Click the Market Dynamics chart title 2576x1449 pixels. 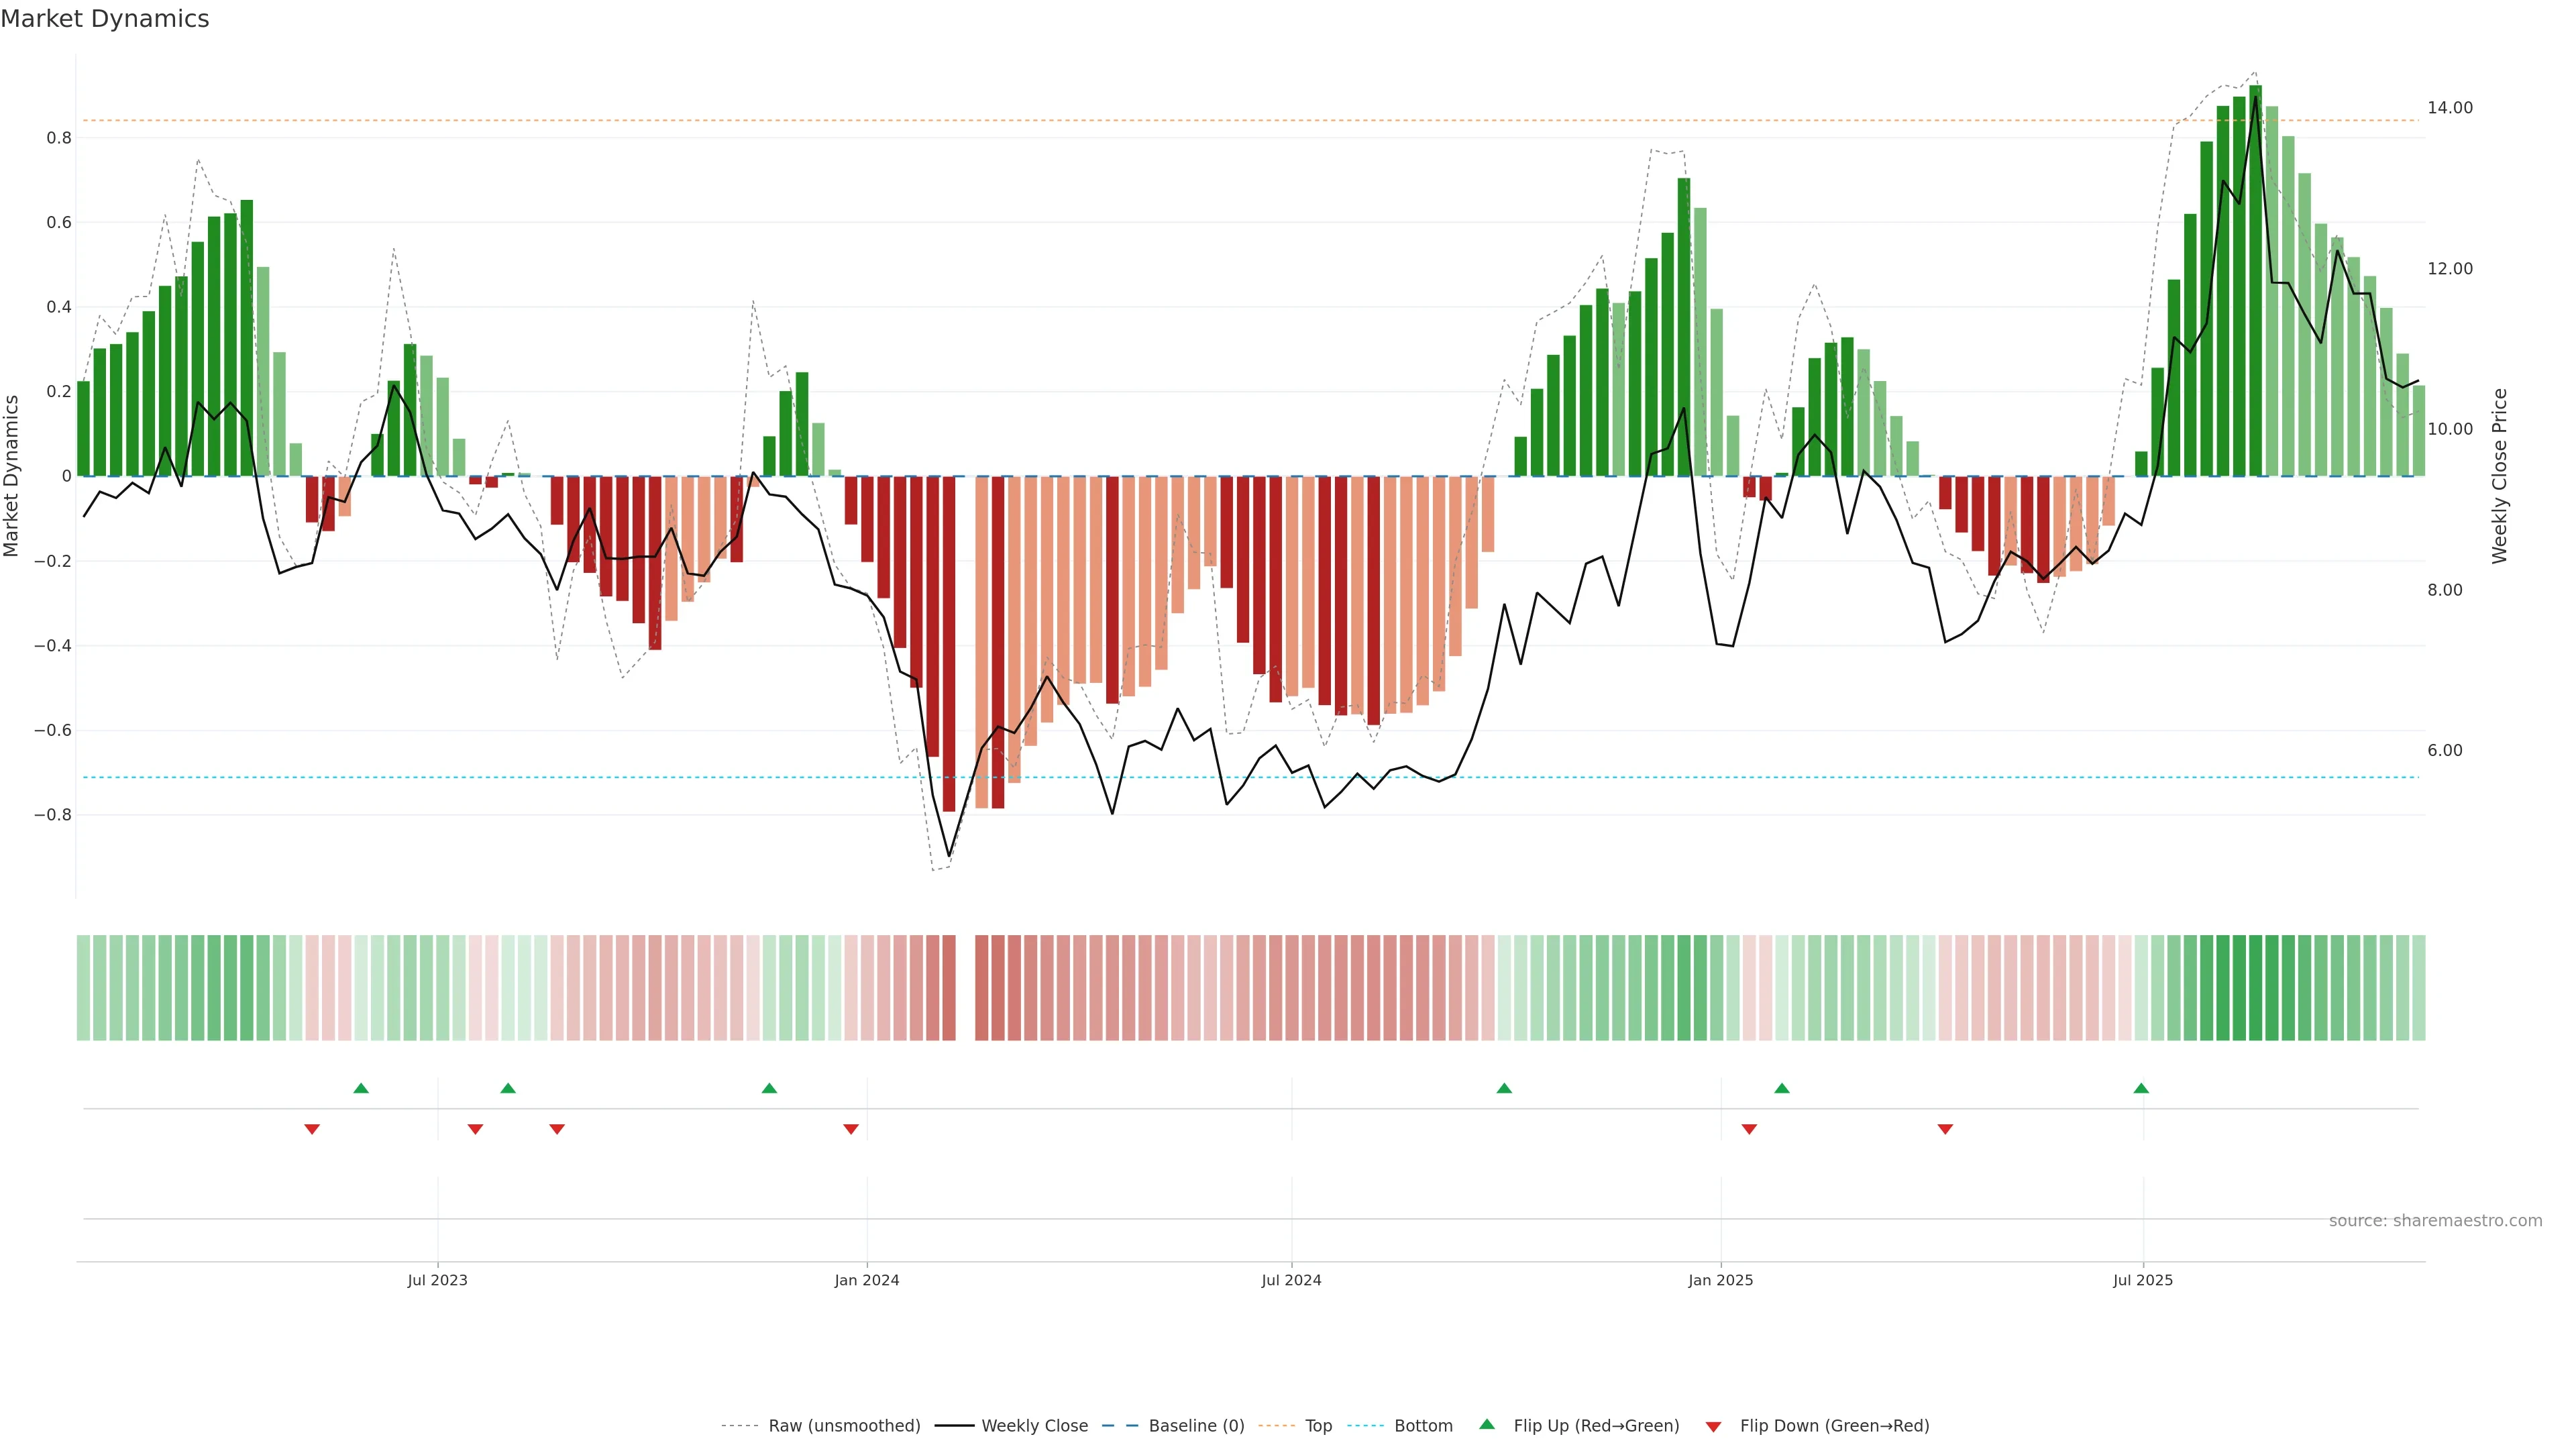pyautogui.click(x=105, y=19)
